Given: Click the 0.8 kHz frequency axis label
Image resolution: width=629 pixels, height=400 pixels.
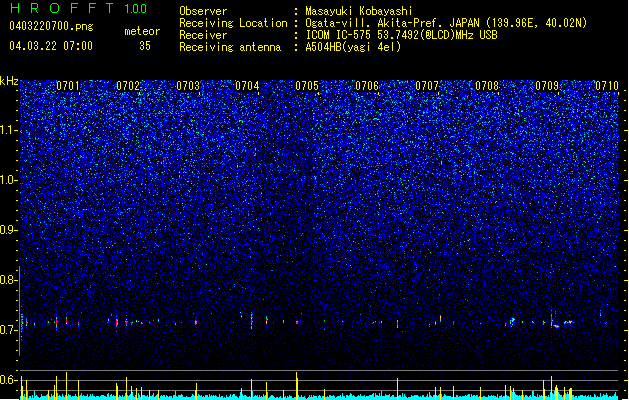Looking at the screenshot, I should (x=8, y=280).
